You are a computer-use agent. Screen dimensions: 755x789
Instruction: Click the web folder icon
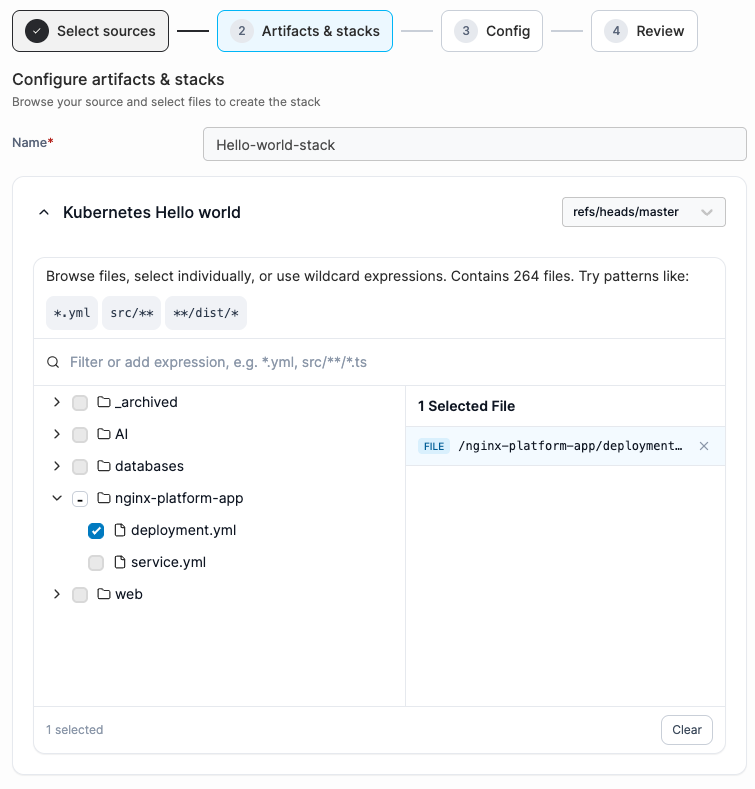pyautogui.click(x=104, y=594)
